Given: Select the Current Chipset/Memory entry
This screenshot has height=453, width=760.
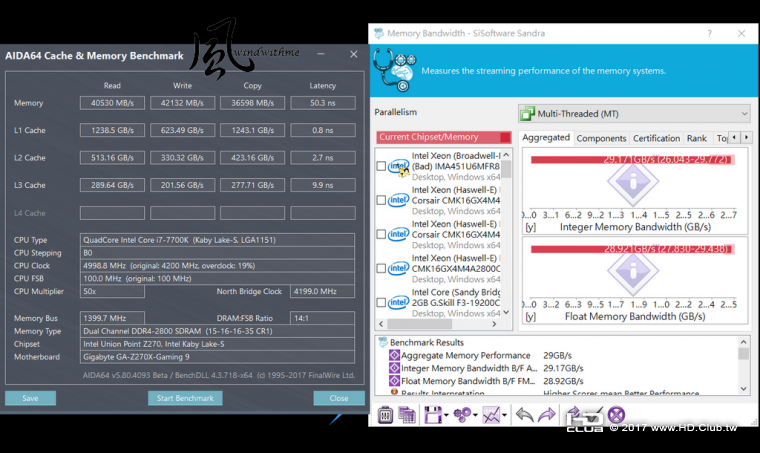Looking at the screenshot, I should tap(443, 137).
